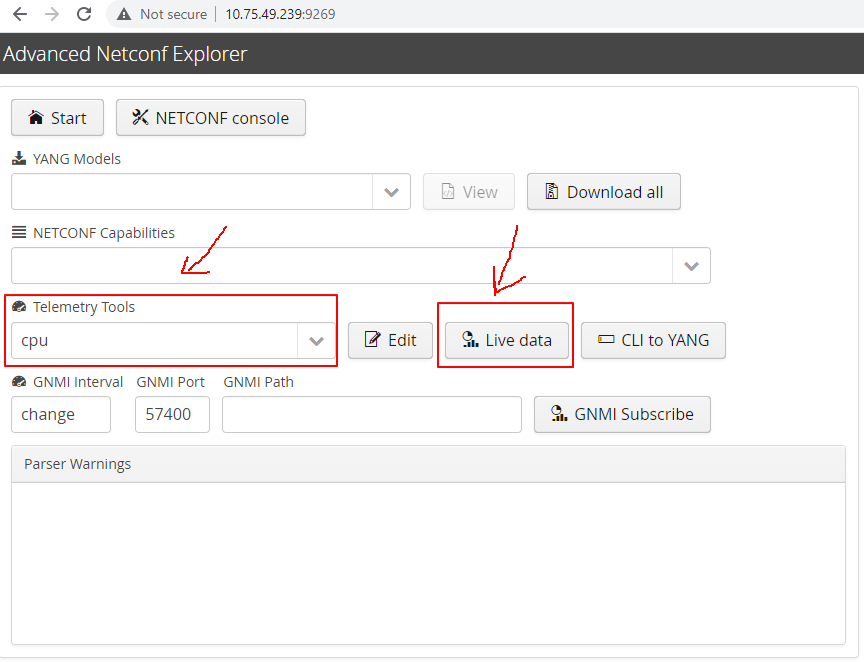Click the browser forward arrow
864x662 pixels.
(52, 14)
